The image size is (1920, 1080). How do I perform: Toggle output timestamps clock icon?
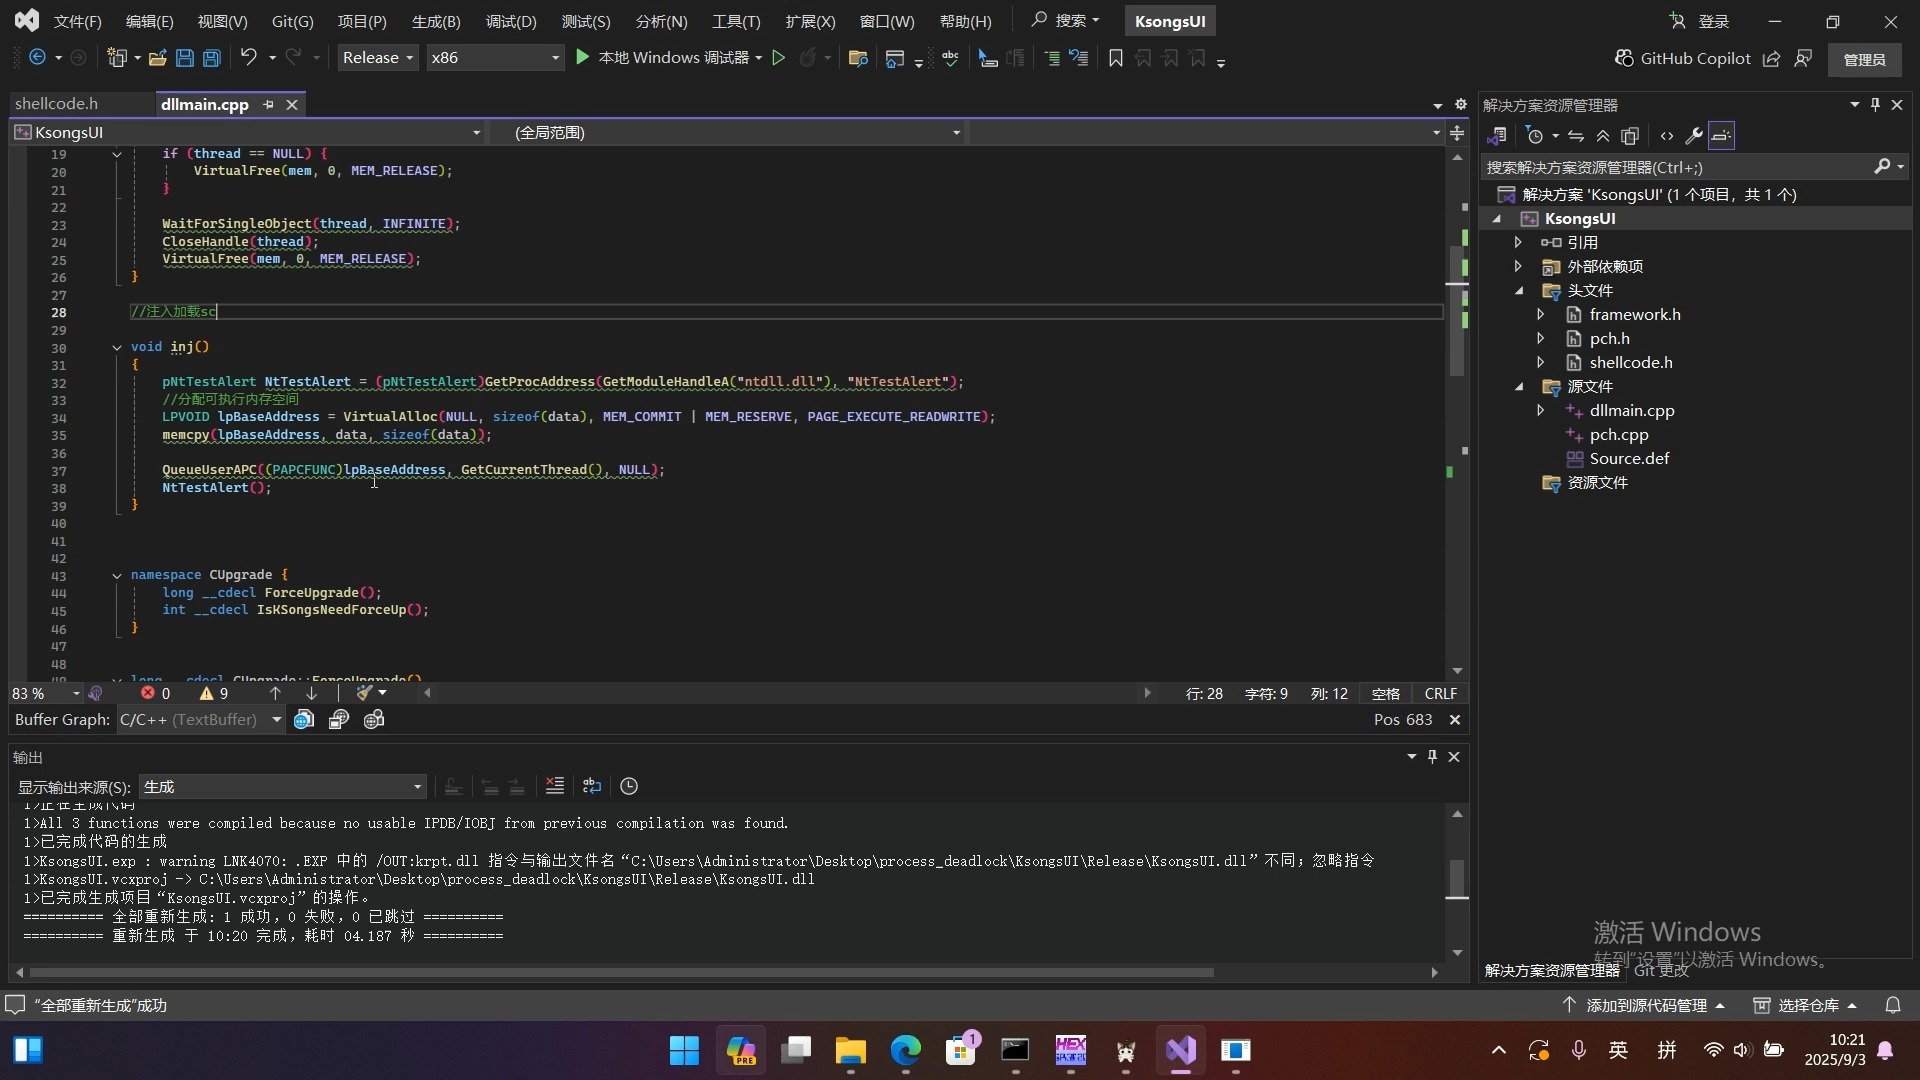(x=629, y=786)
